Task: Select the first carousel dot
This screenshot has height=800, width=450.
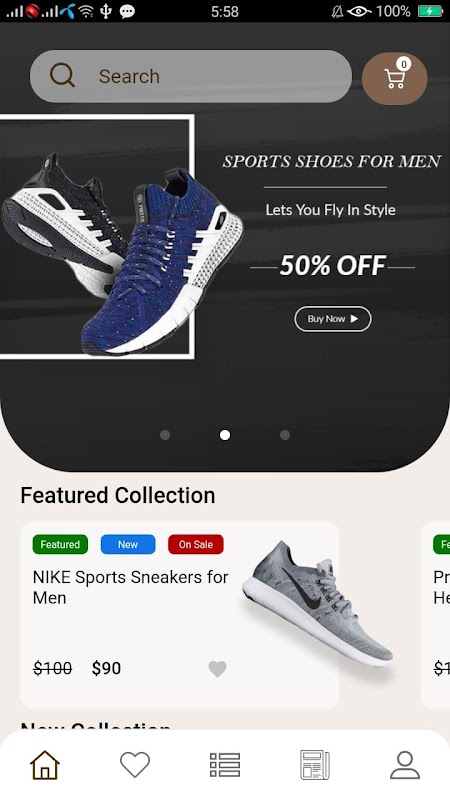Action: [165, 435]
